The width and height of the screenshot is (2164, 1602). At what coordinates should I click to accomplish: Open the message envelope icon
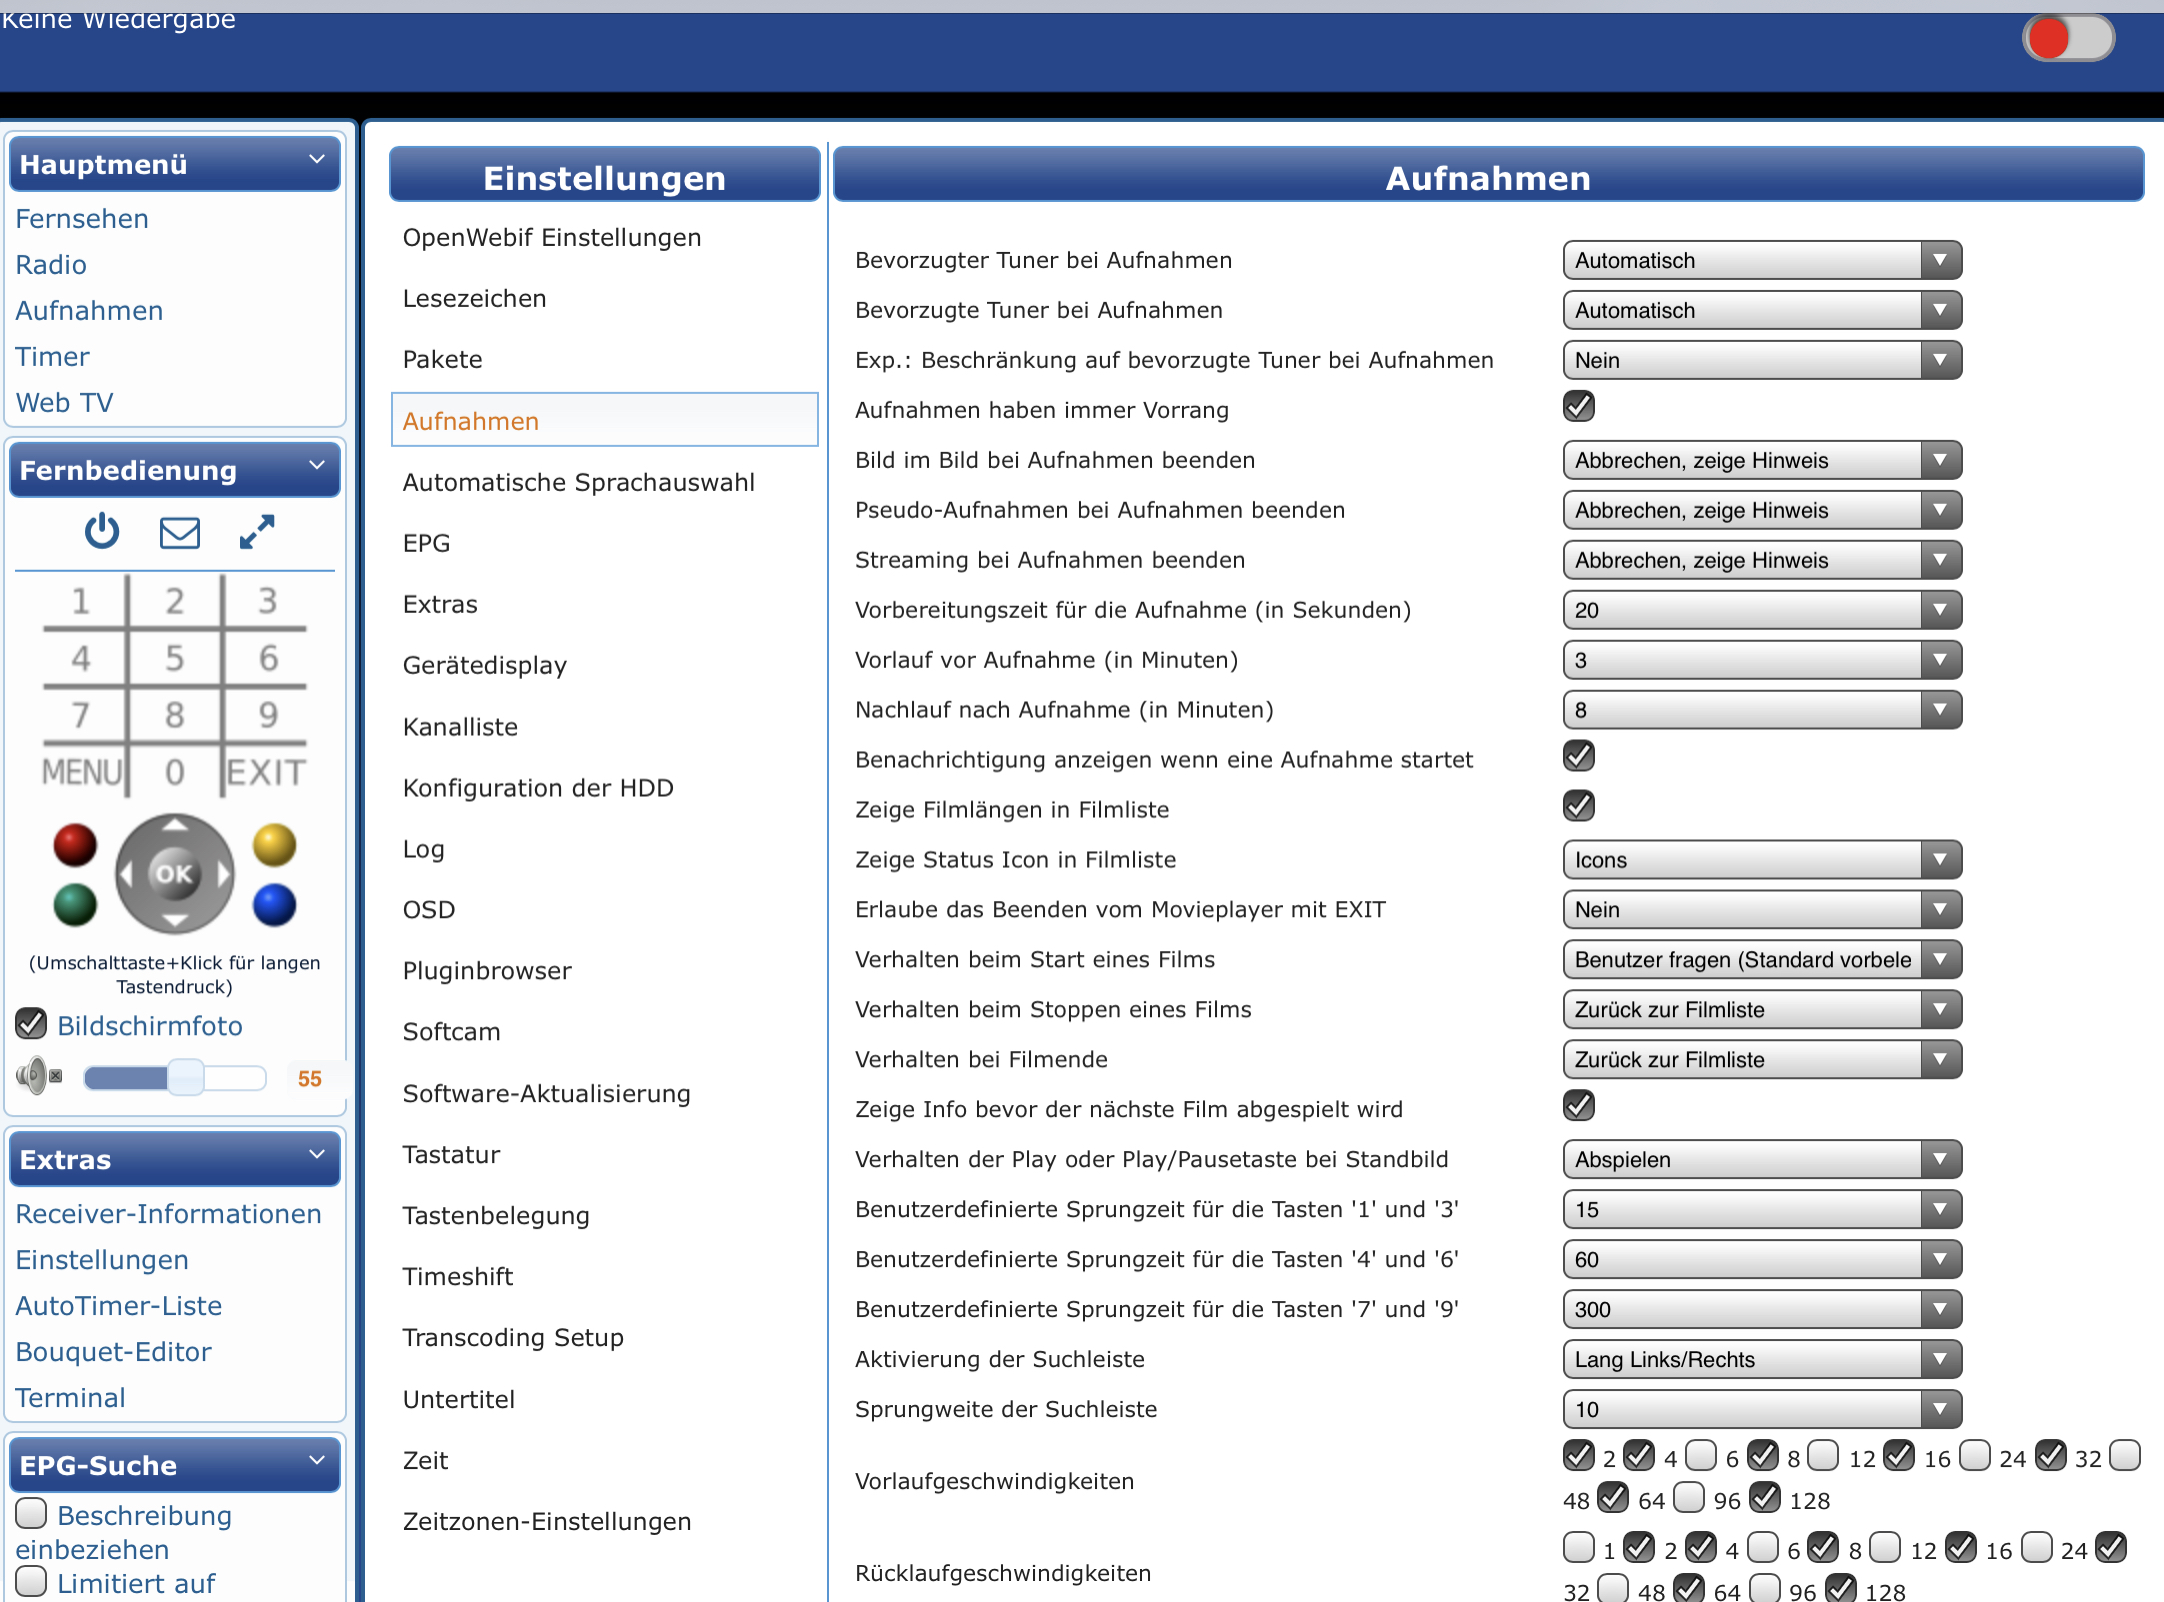point(180,532)
